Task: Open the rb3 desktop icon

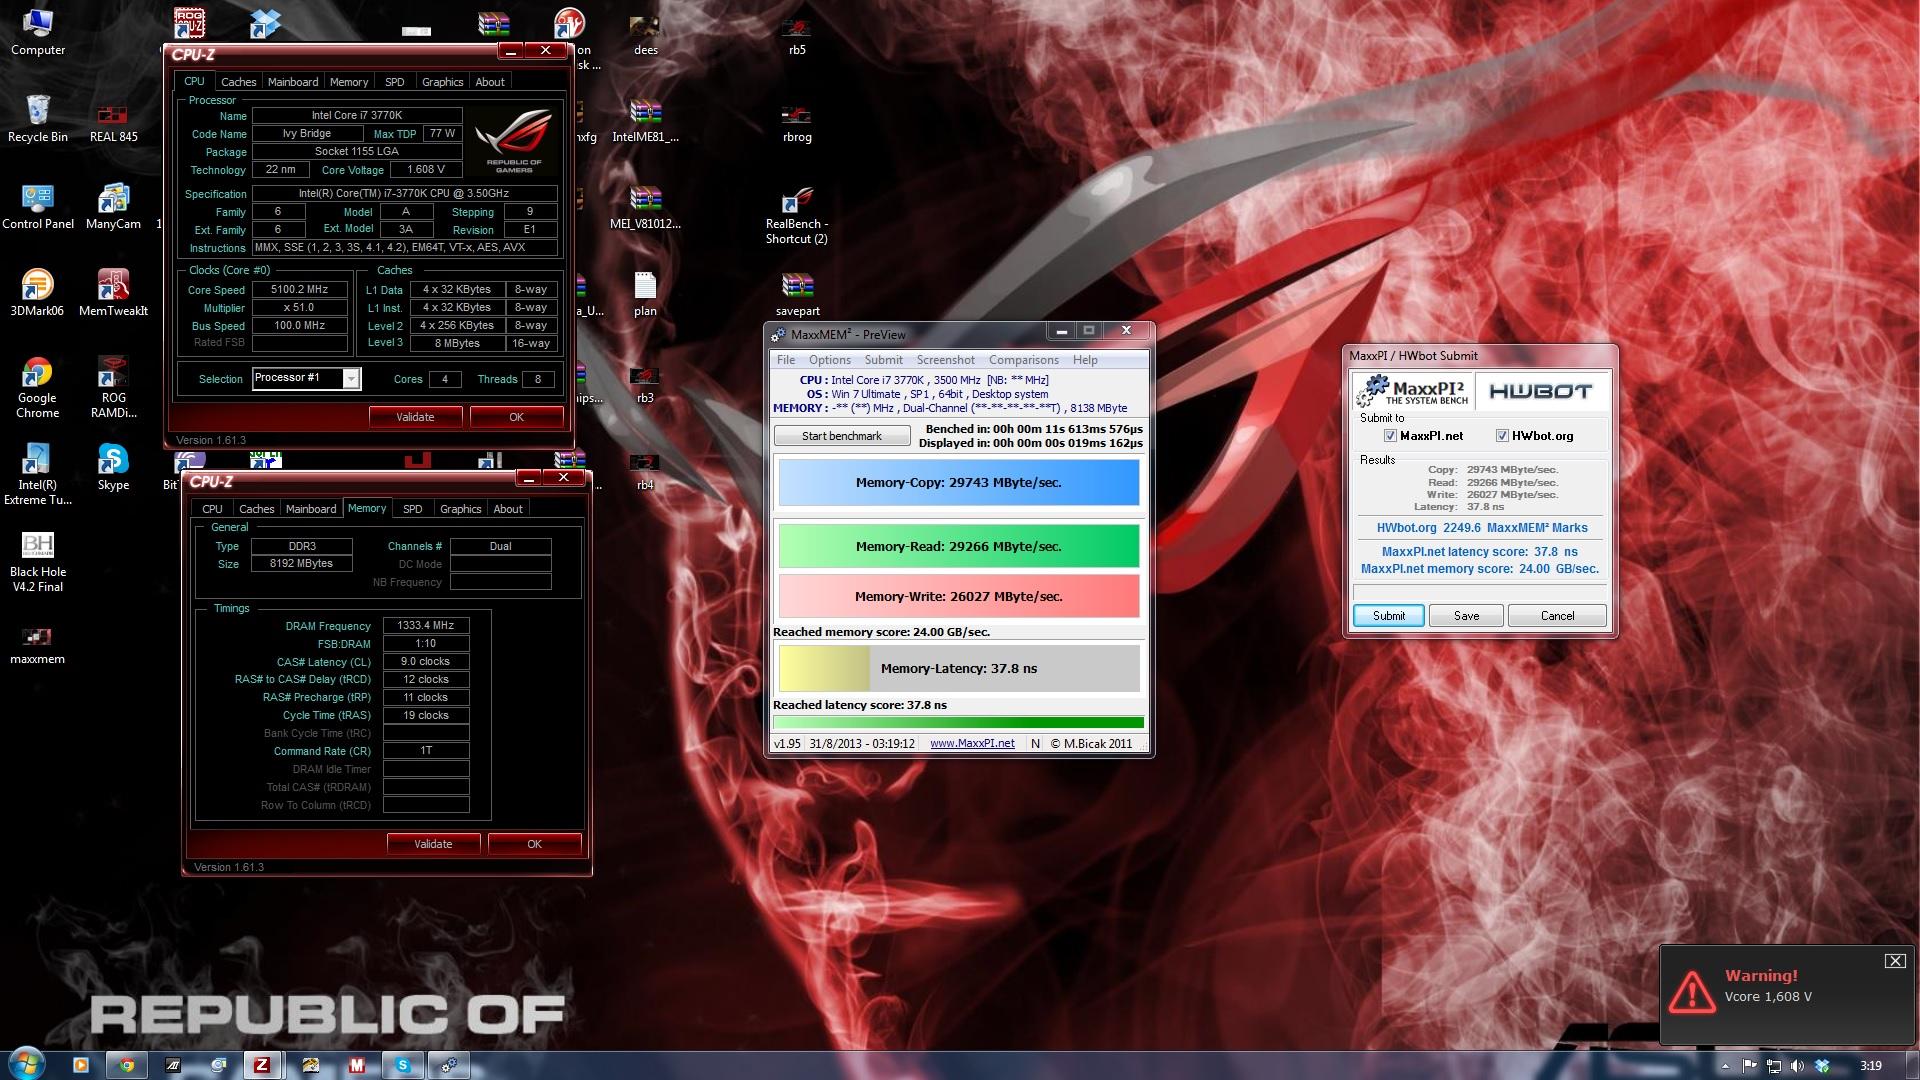Action: pos(645,381)
